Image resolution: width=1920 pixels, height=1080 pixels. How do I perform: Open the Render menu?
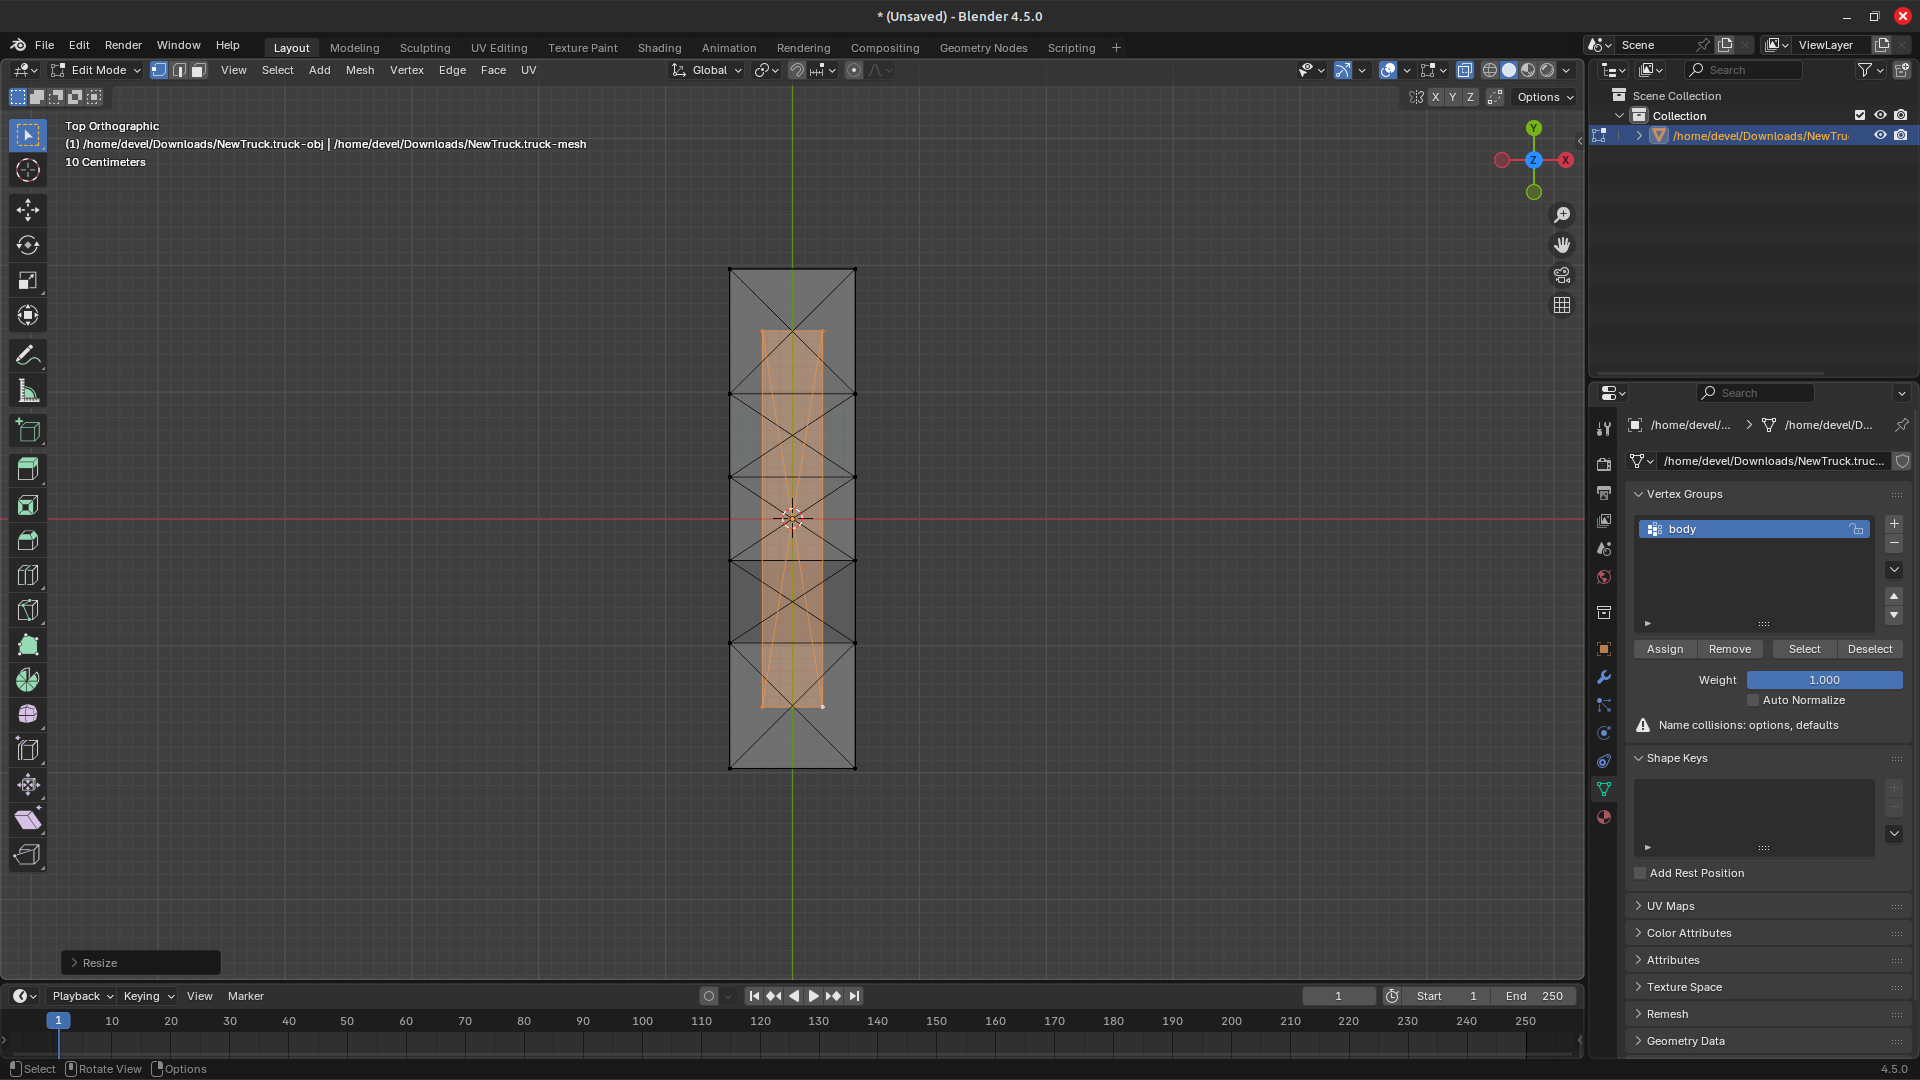tap(123, 45)
